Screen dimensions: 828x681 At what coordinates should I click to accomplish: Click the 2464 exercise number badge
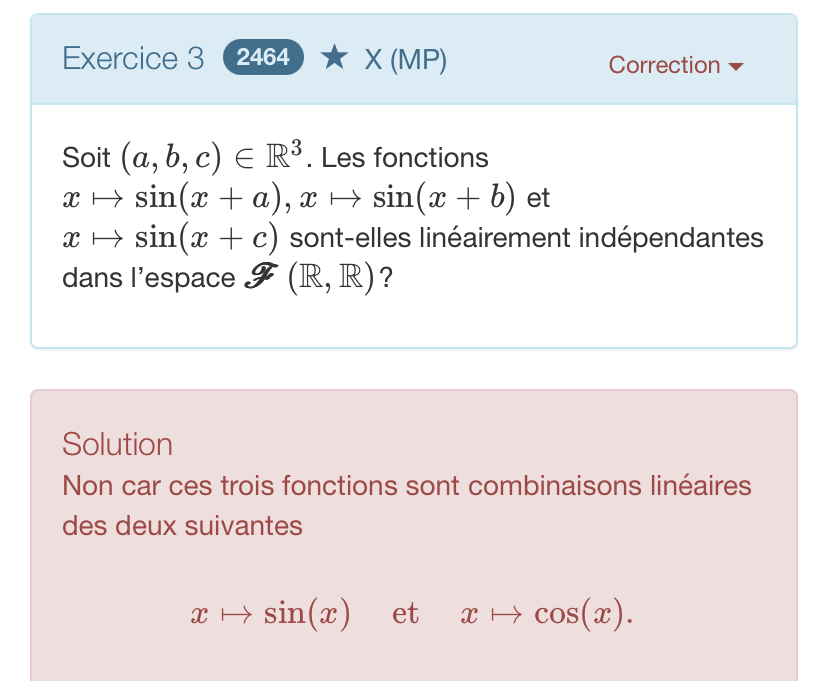tap(262, 58)
